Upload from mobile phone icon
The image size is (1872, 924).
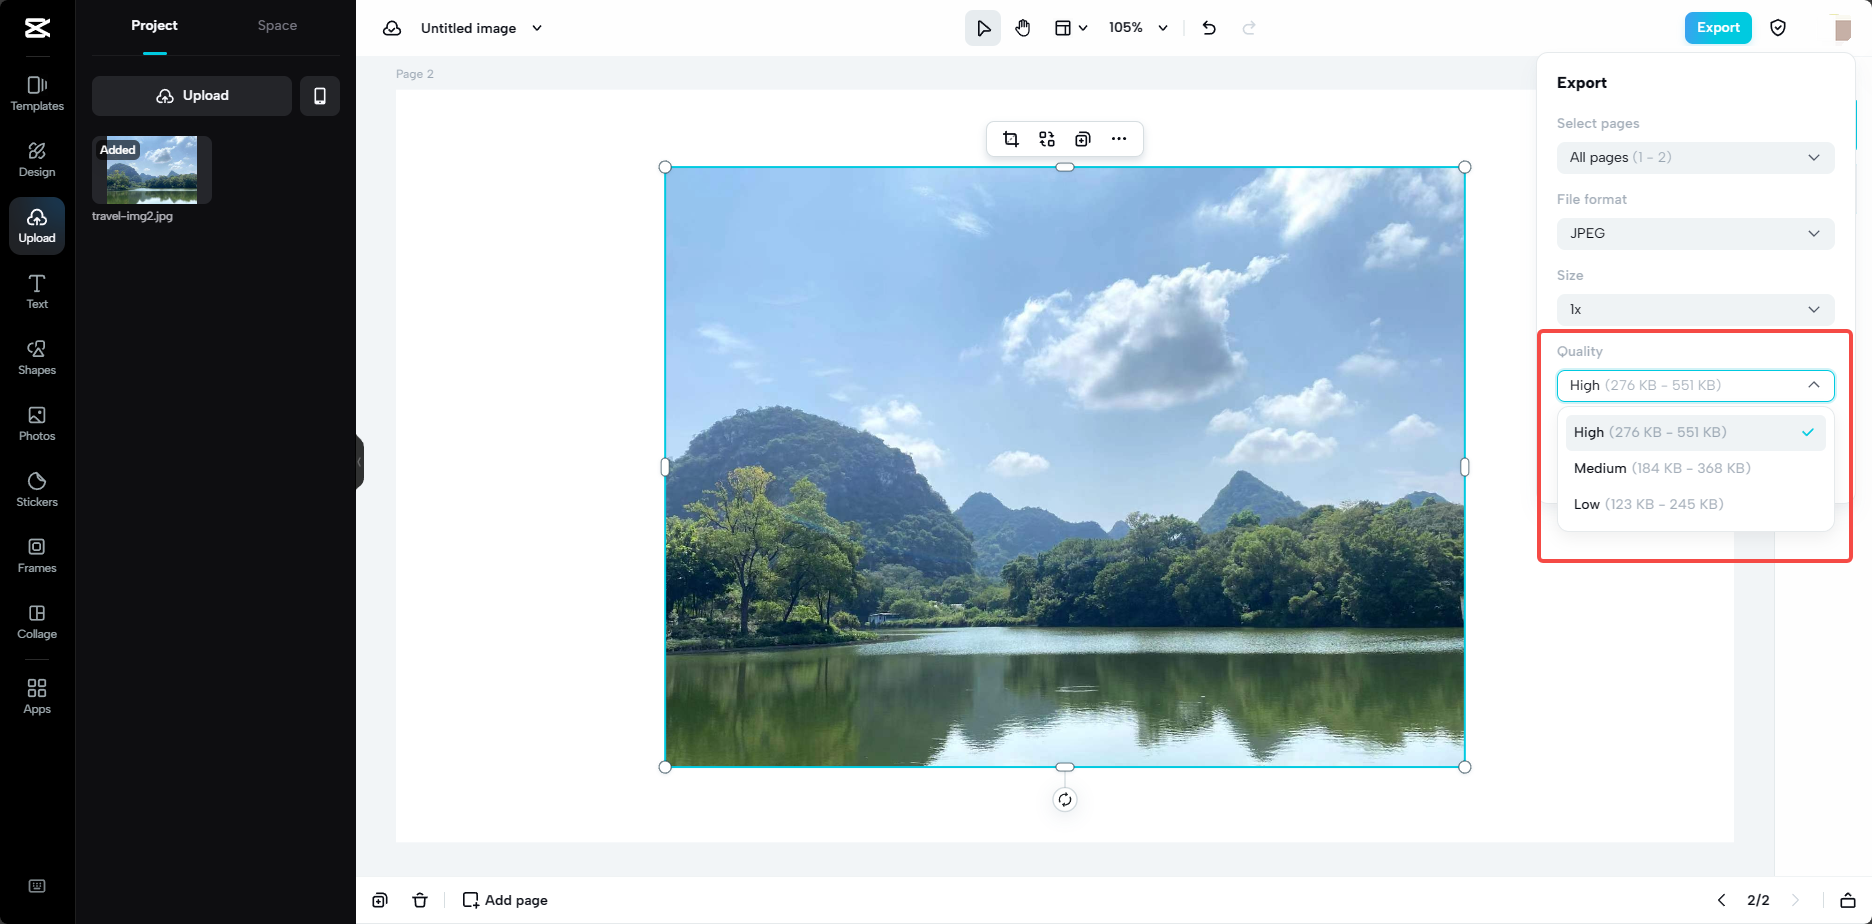point(320,96)
